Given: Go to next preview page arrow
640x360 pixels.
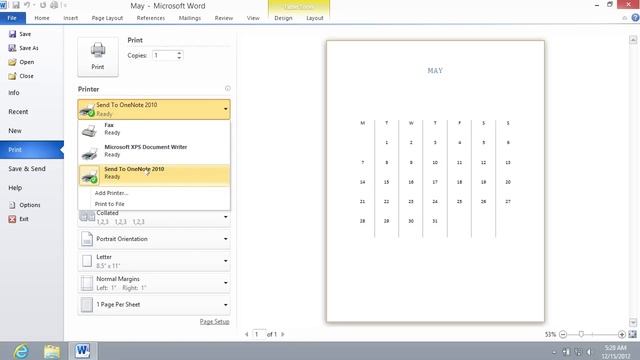Looking at the screenshot, I should pos(282,334).
